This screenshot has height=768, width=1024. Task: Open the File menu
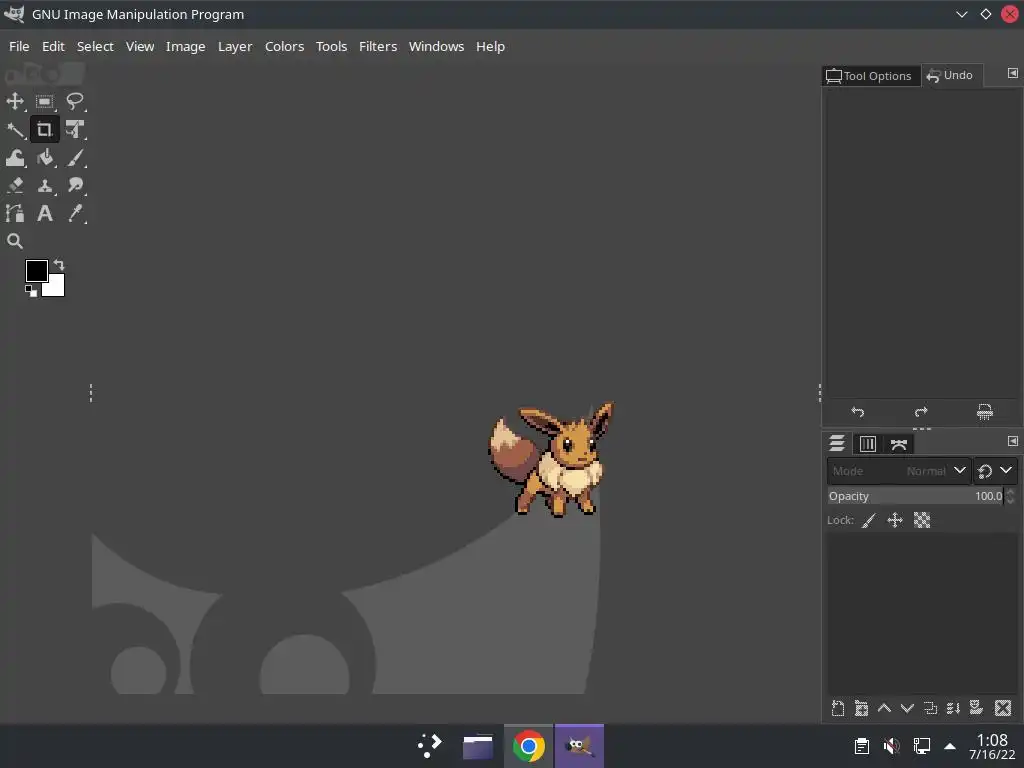[x=19, y=46]
